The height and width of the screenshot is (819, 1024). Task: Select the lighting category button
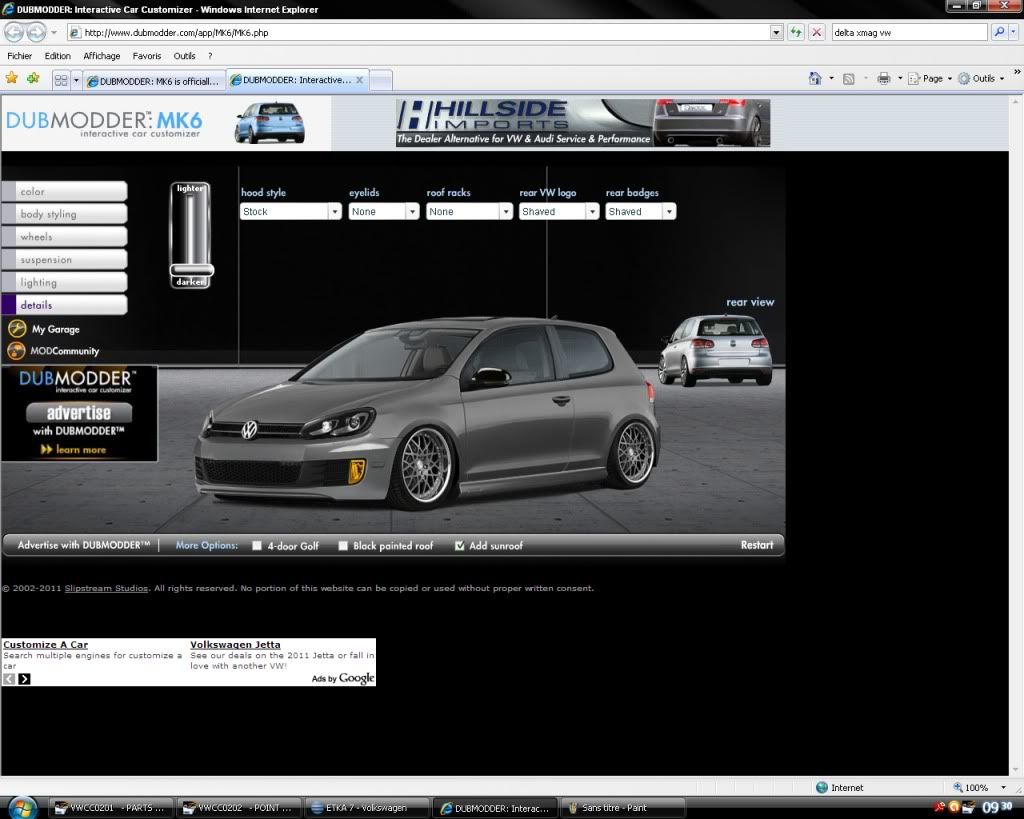click(x=65, y=282)
